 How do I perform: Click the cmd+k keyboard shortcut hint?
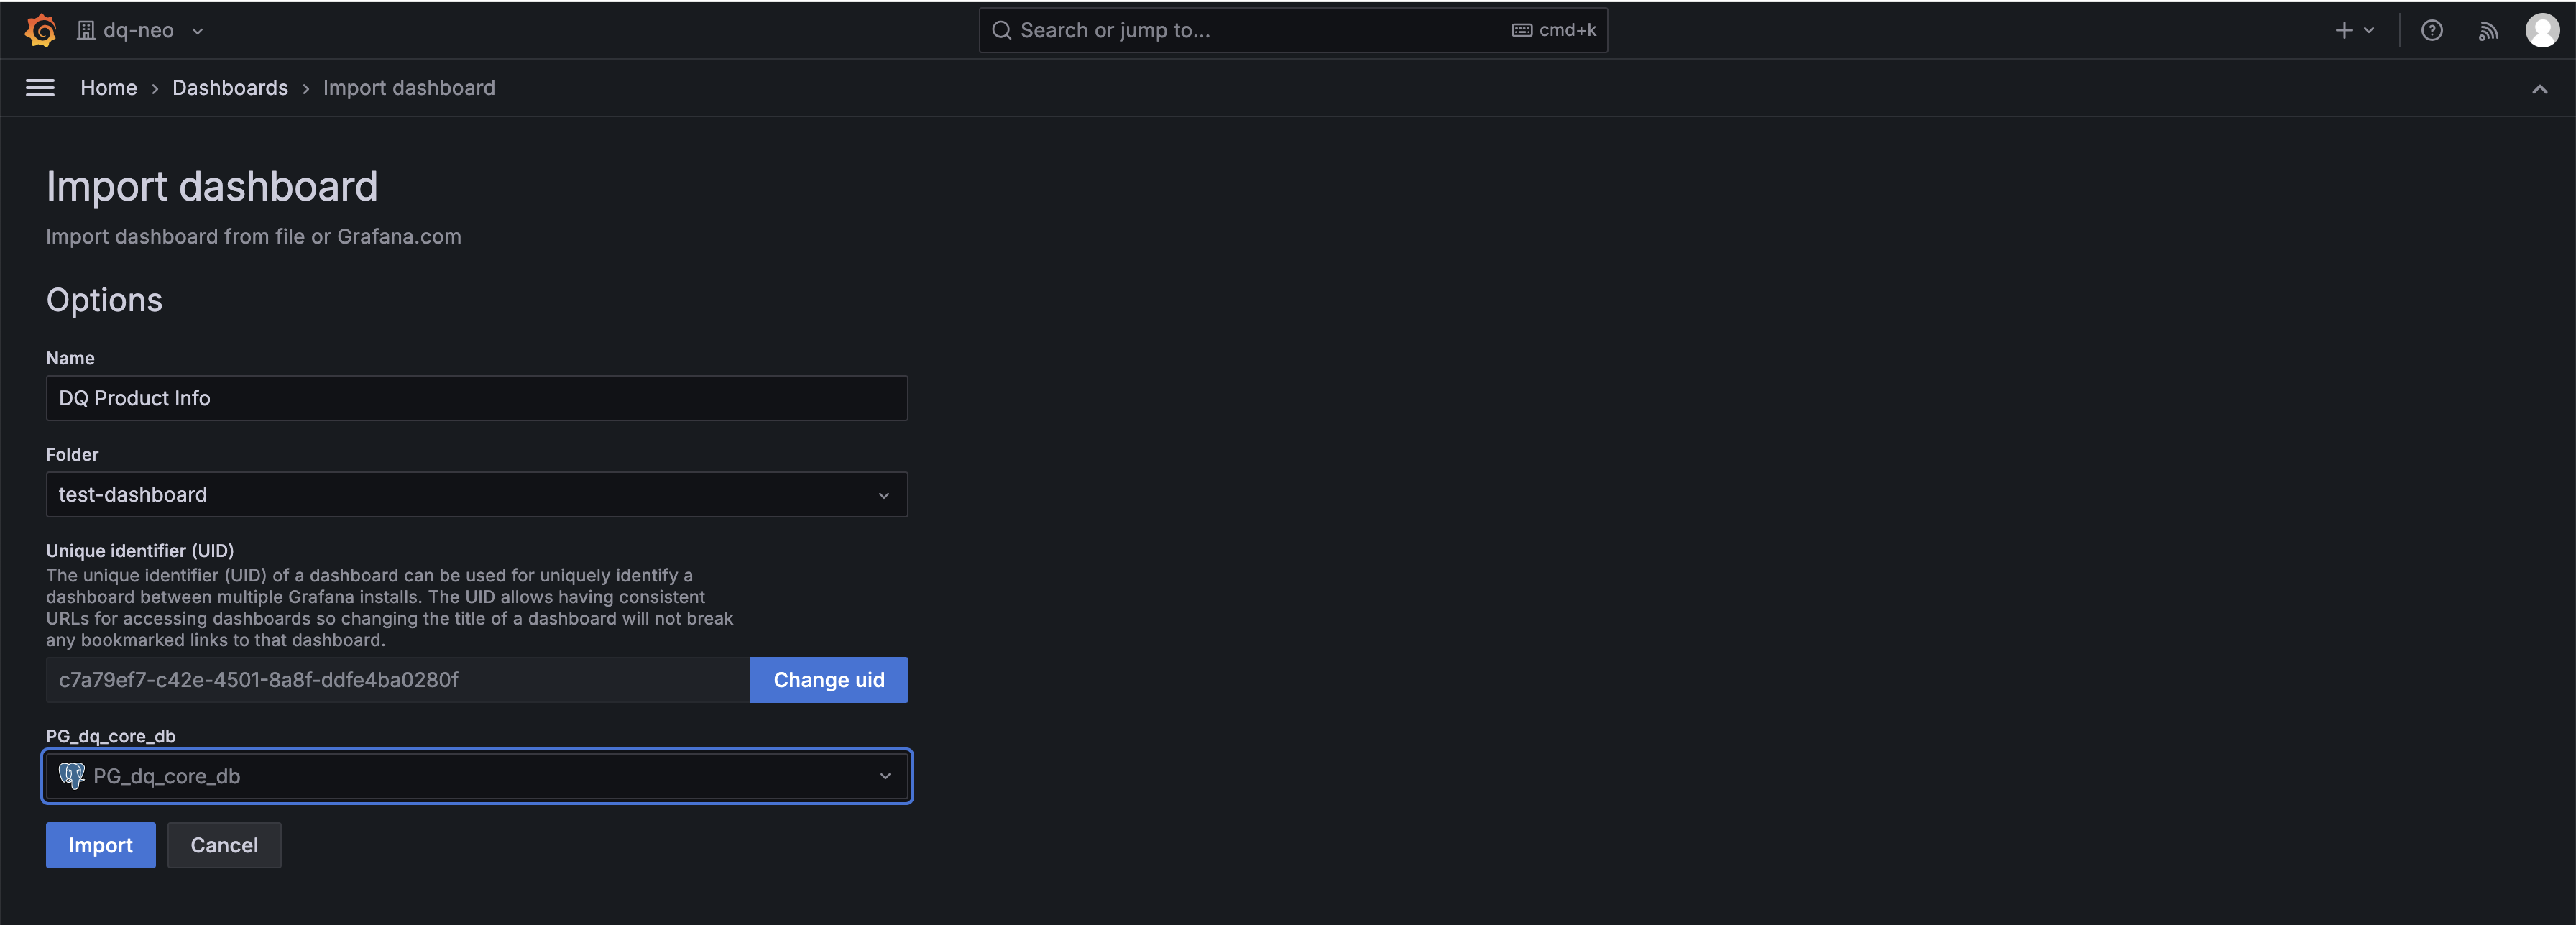click(x=1554, y=30)
